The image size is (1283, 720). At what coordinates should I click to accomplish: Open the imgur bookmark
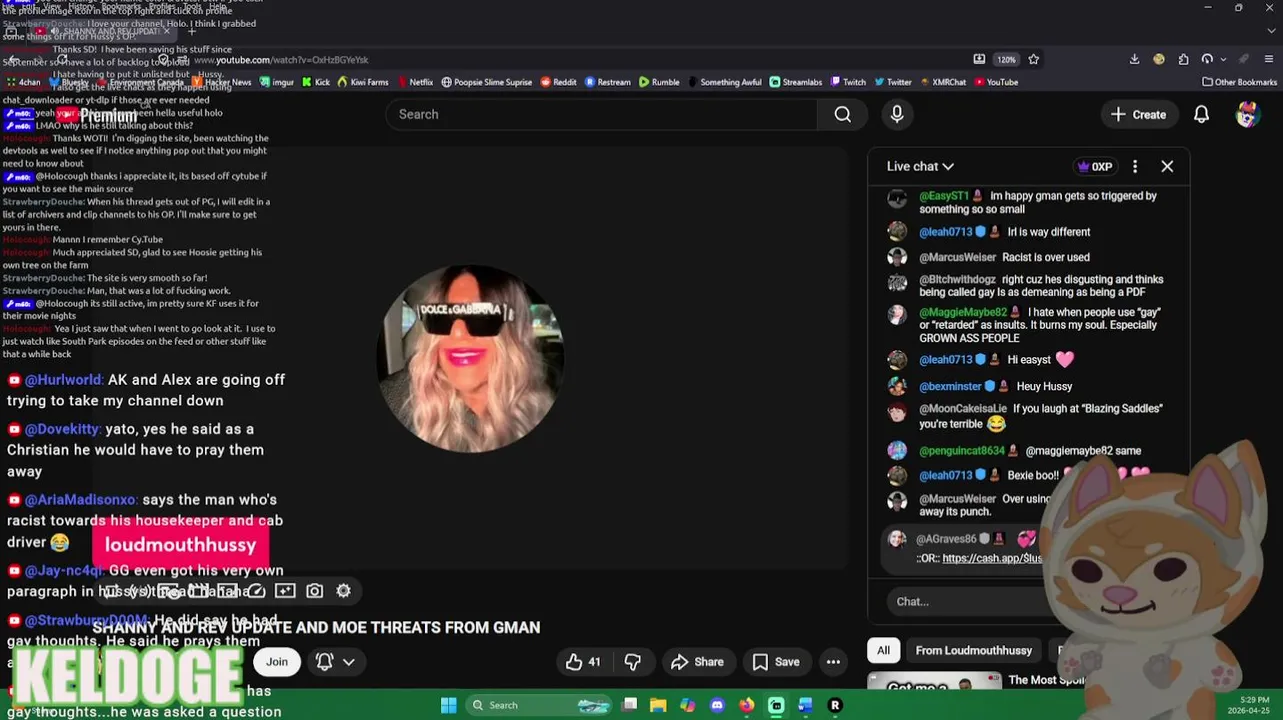[276, 82]
